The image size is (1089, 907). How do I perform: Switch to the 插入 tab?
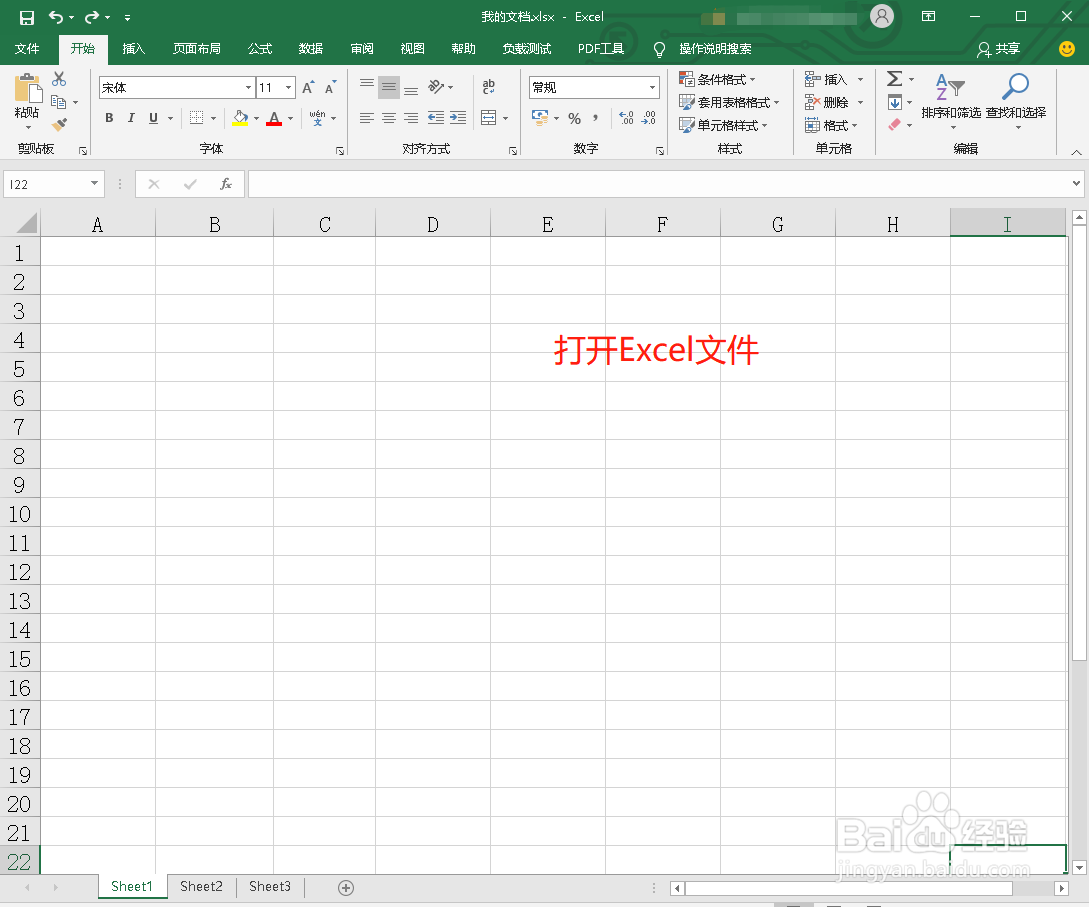point(133,49)
